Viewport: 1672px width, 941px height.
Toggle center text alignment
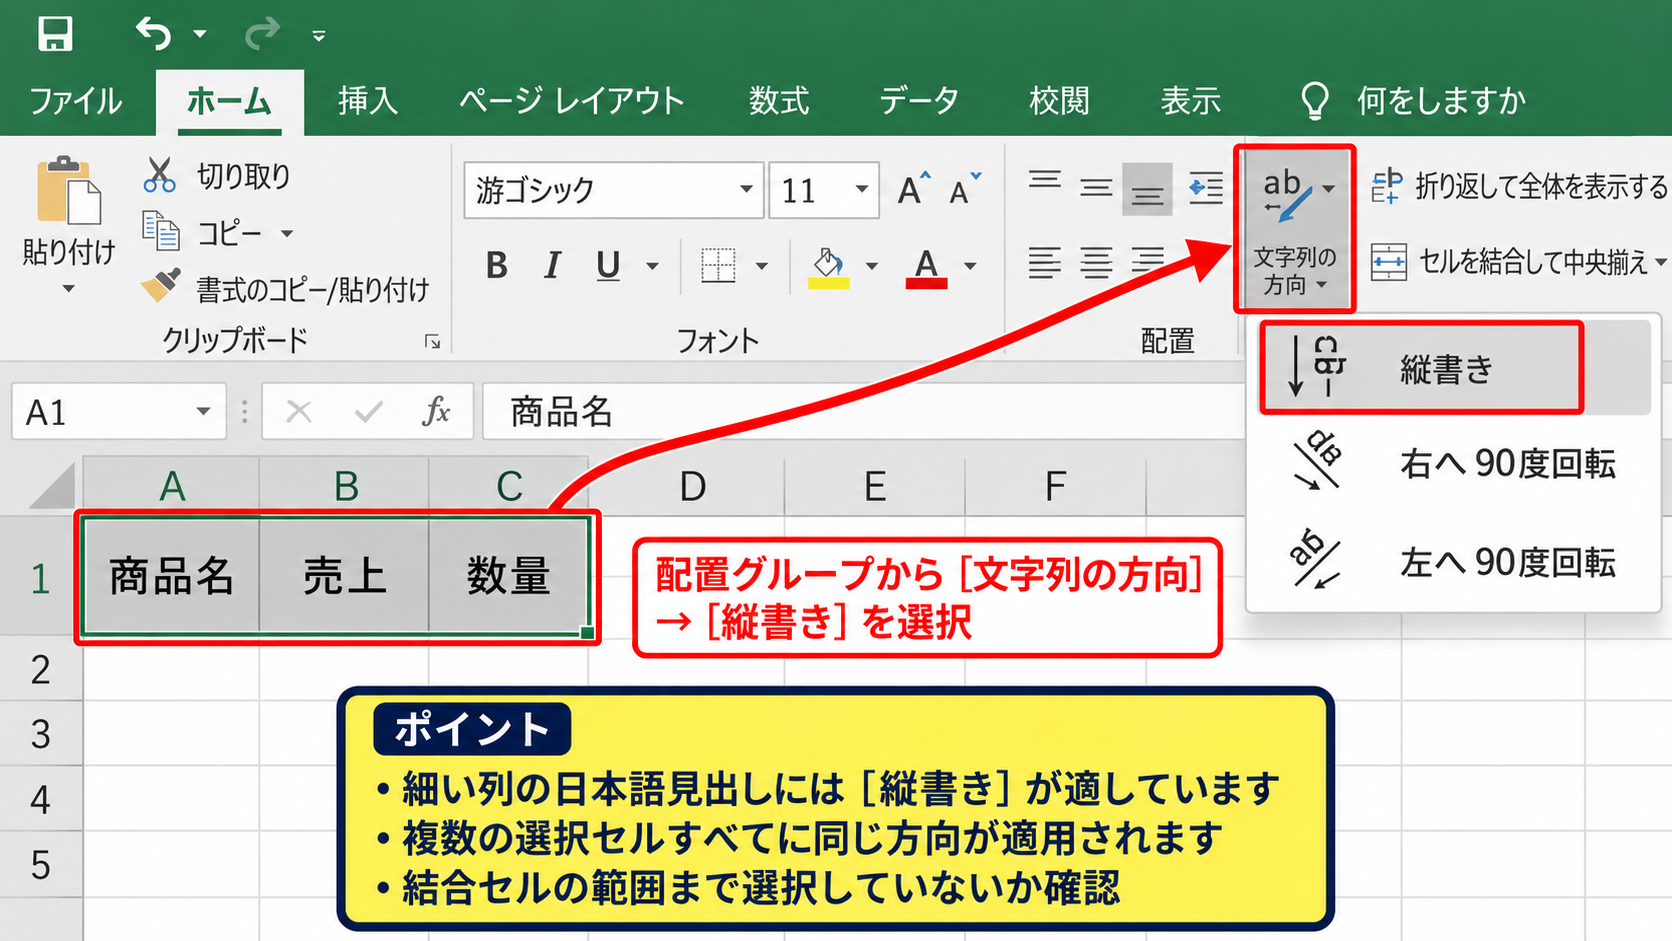(x=1096, y=263)
